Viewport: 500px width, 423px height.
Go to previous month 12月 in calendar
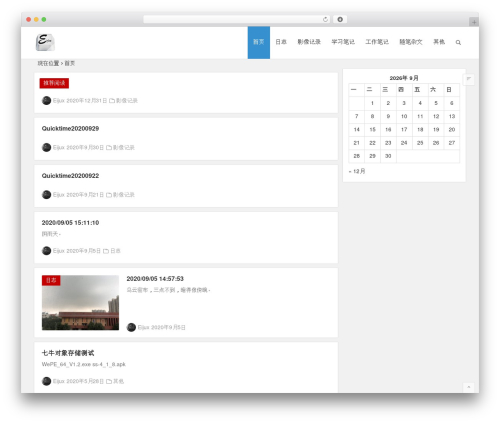coord(357,171)
